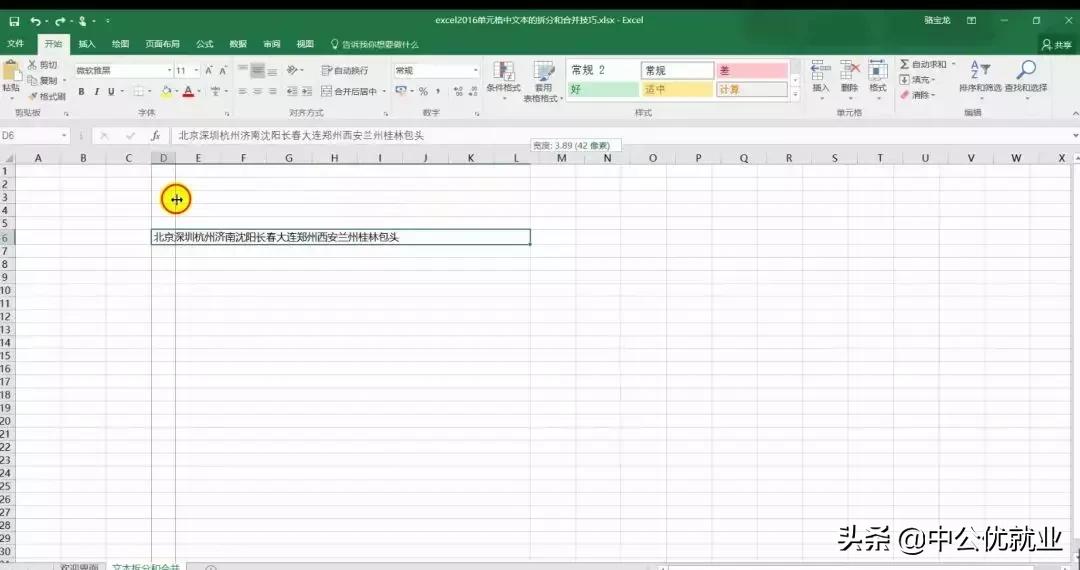Open the font name dropdown (微软雅黑)
Viewport: 1080px width, 570px height.
169,71
